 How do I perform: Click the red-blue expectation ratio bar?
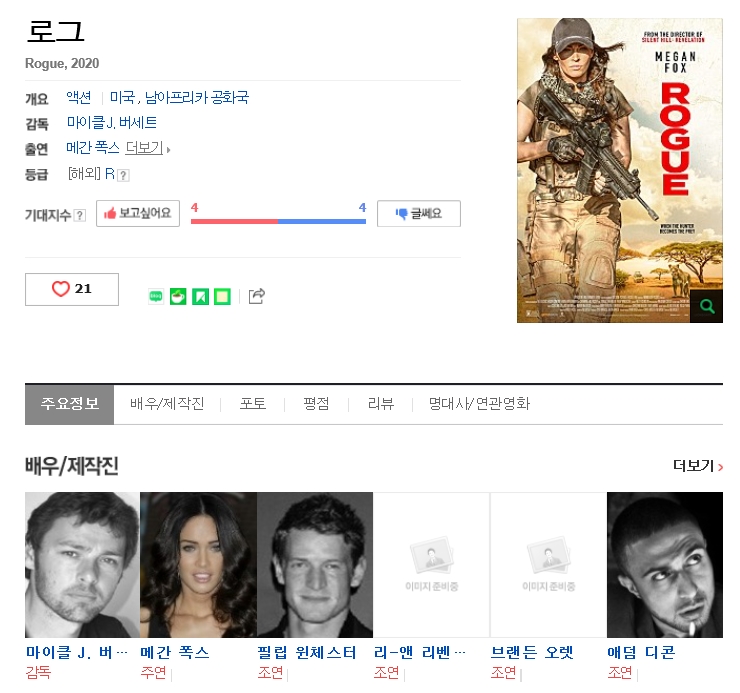[278, 221]
